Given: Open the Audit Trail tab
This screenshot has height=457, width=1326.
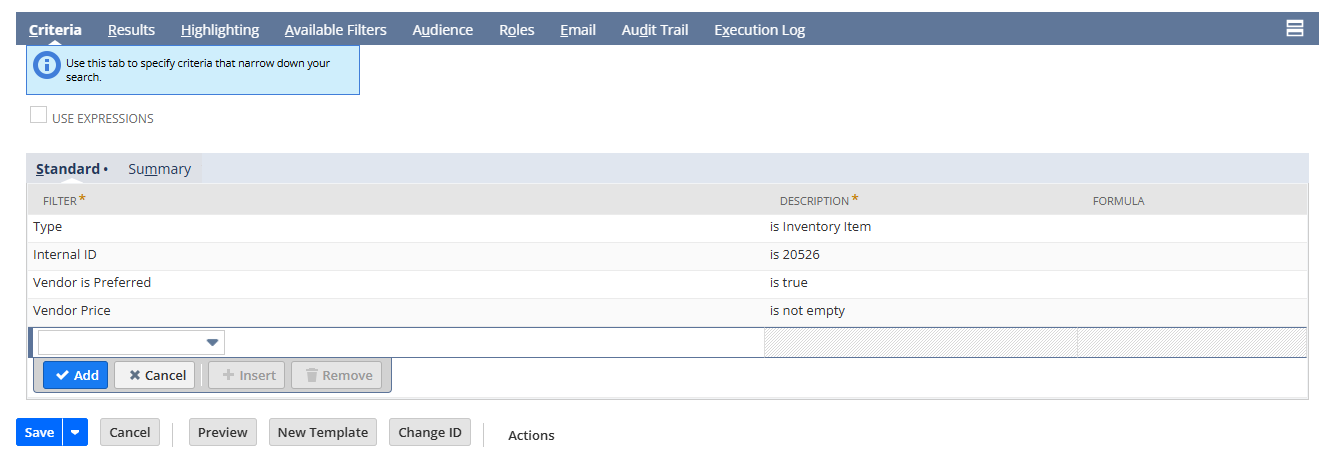Looking at the screenshot, I should [x=654, y=30].
